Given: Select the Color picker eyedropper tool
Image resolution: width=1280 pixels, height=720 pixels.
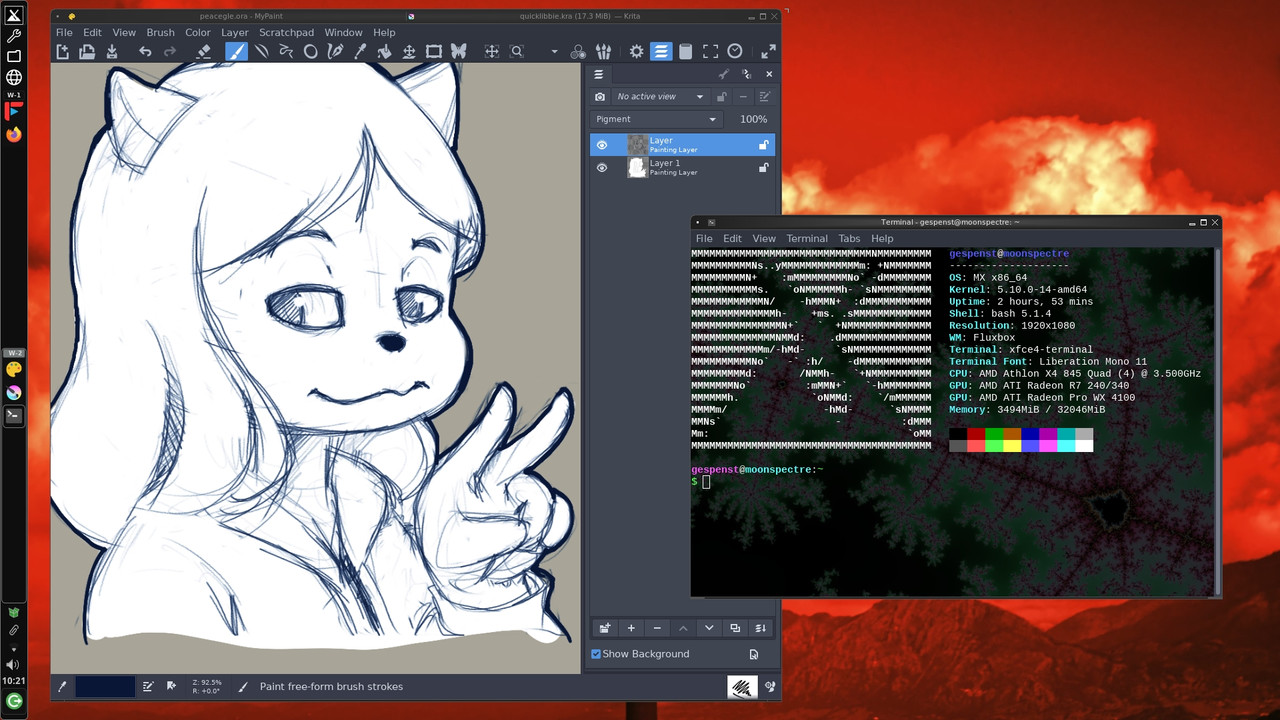Looking at the screenshot, I should click(x=360, y=52).
